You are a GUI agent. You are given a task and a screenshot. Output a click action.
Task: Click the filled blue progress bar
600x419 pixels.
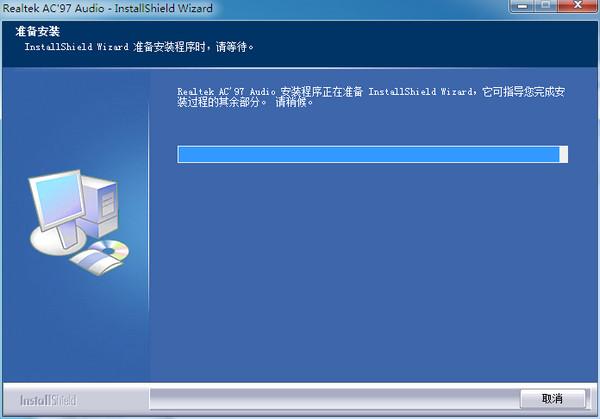point(368,155)
